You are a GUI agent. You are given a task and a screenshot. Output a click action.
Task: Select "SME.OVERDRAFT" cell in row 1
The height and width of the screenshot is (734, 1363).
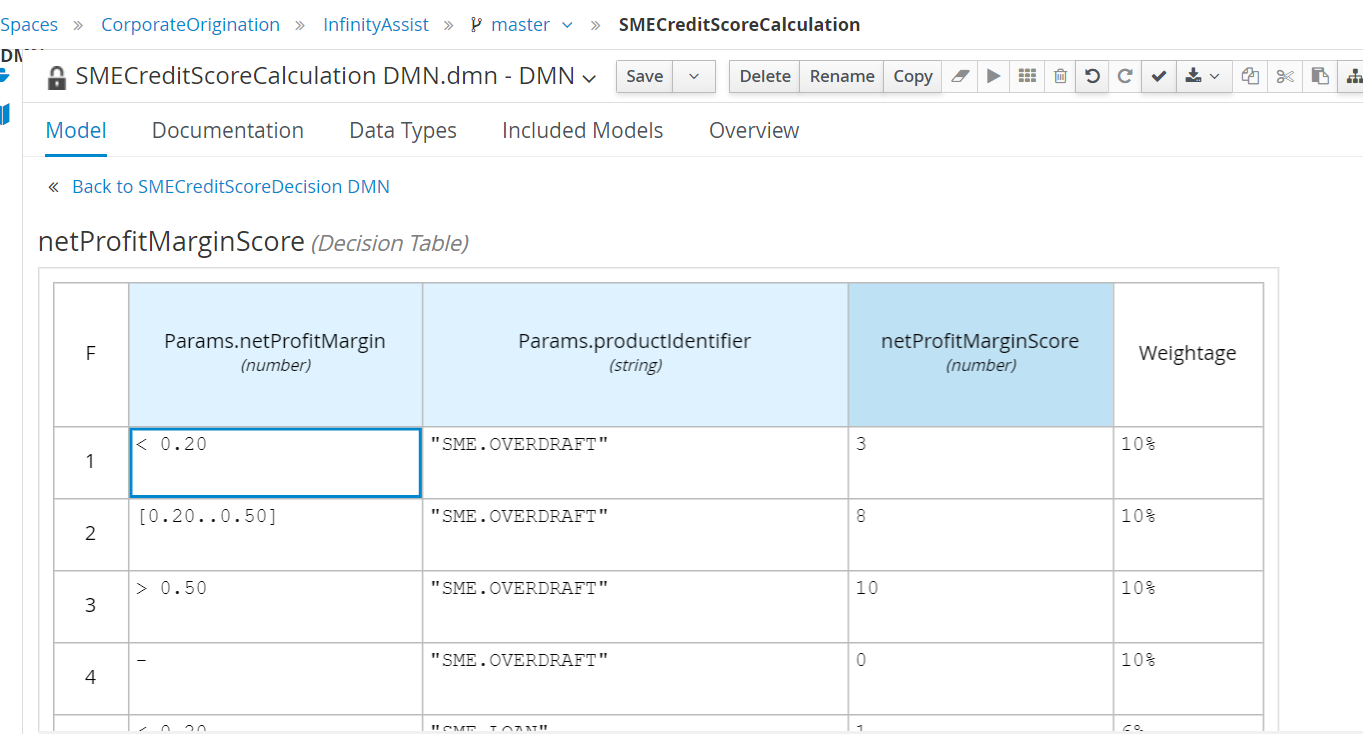635,462
